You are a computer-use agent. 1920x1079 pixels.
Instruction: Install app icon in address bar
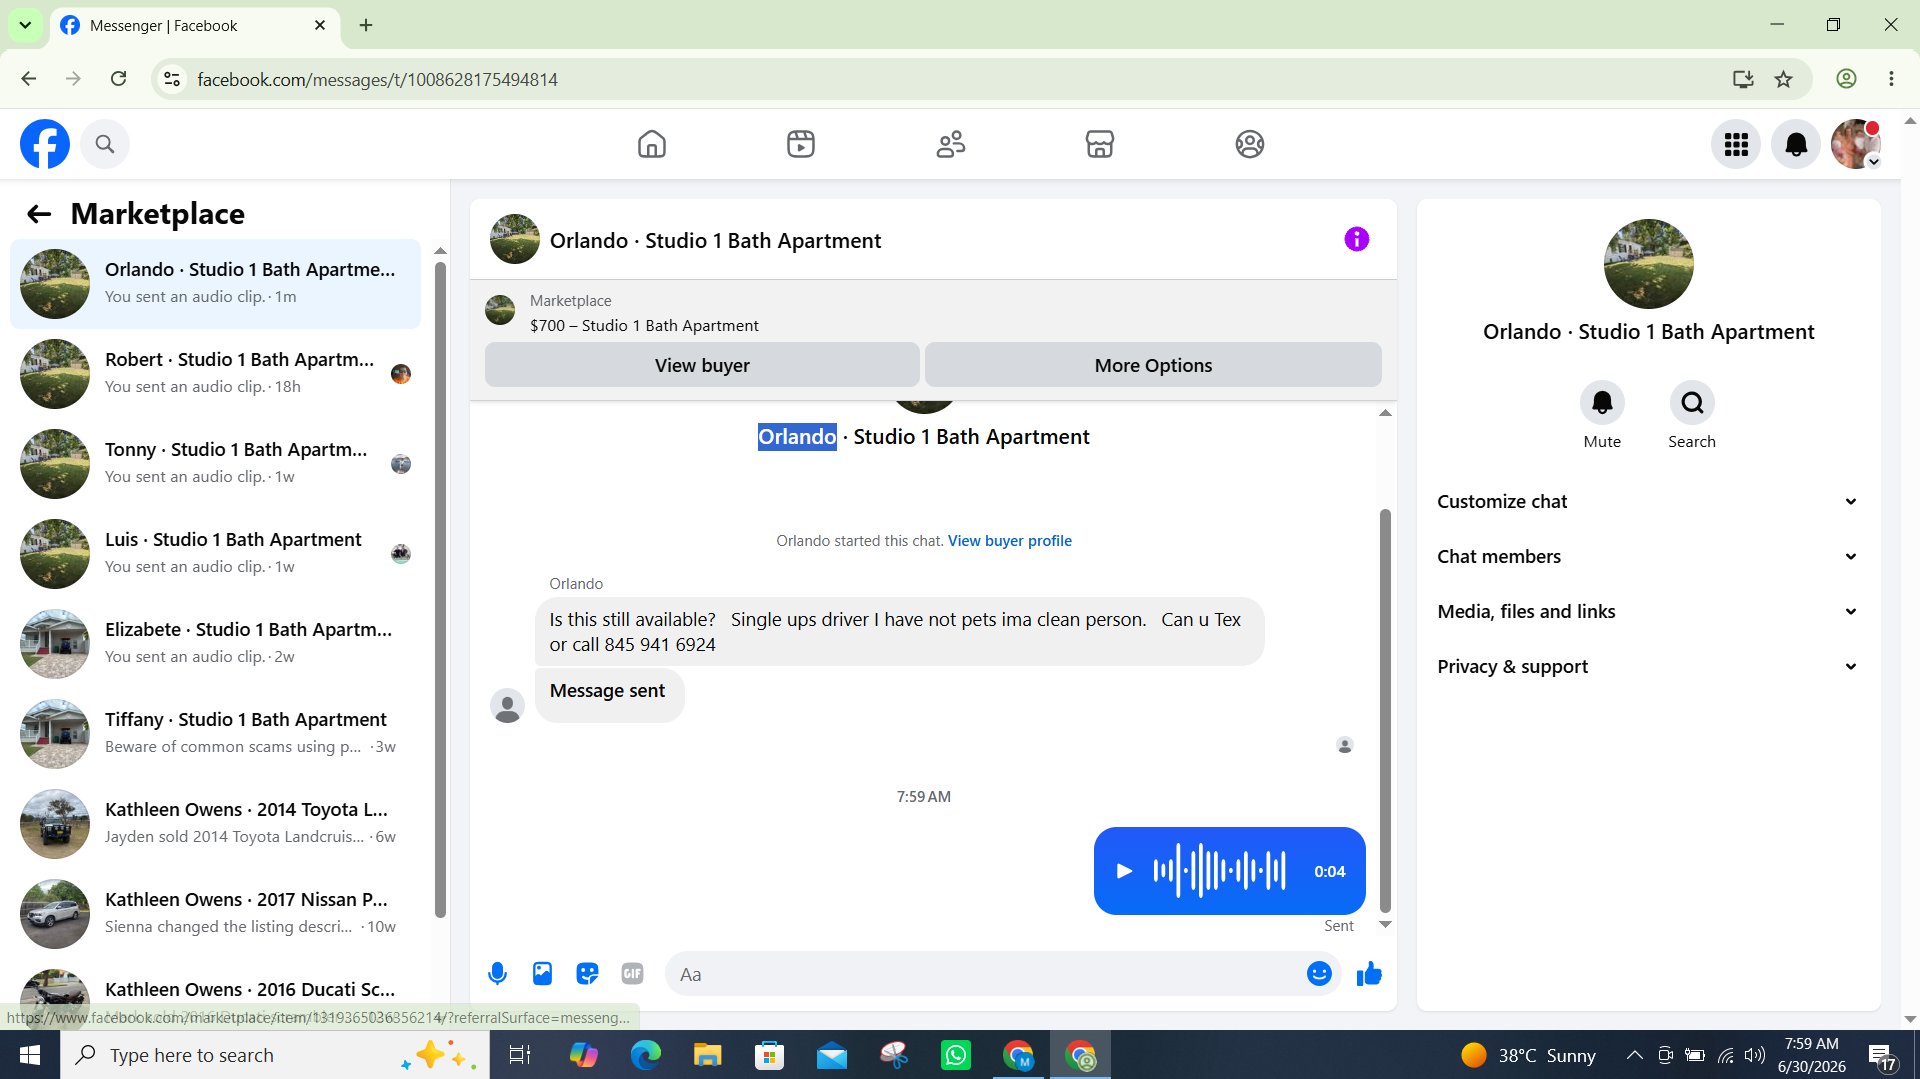(1743, 79)
